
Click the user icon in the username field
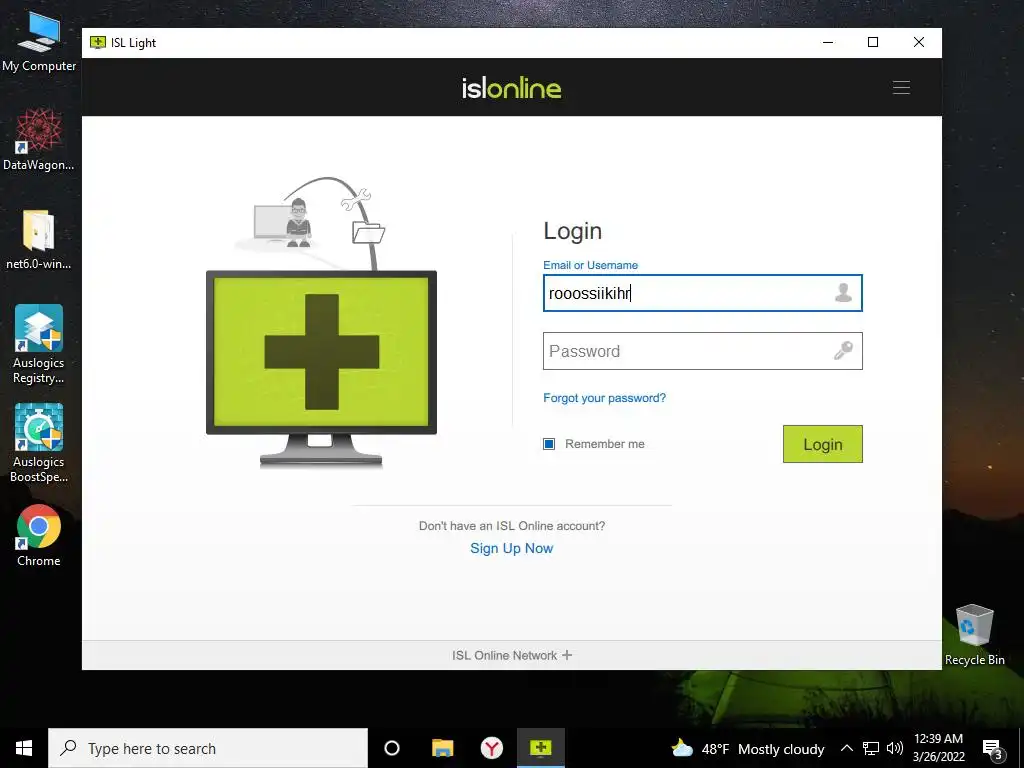pos(843,293)
